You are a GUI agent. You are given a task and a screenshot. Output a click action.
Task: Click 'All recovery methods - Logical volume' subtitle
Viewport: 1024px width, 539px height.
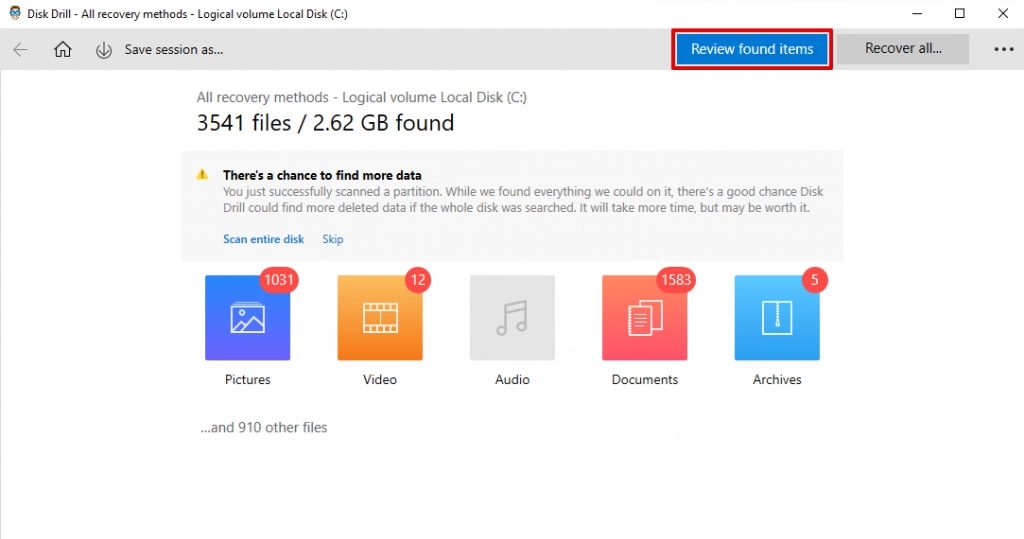tap(362, 97)
